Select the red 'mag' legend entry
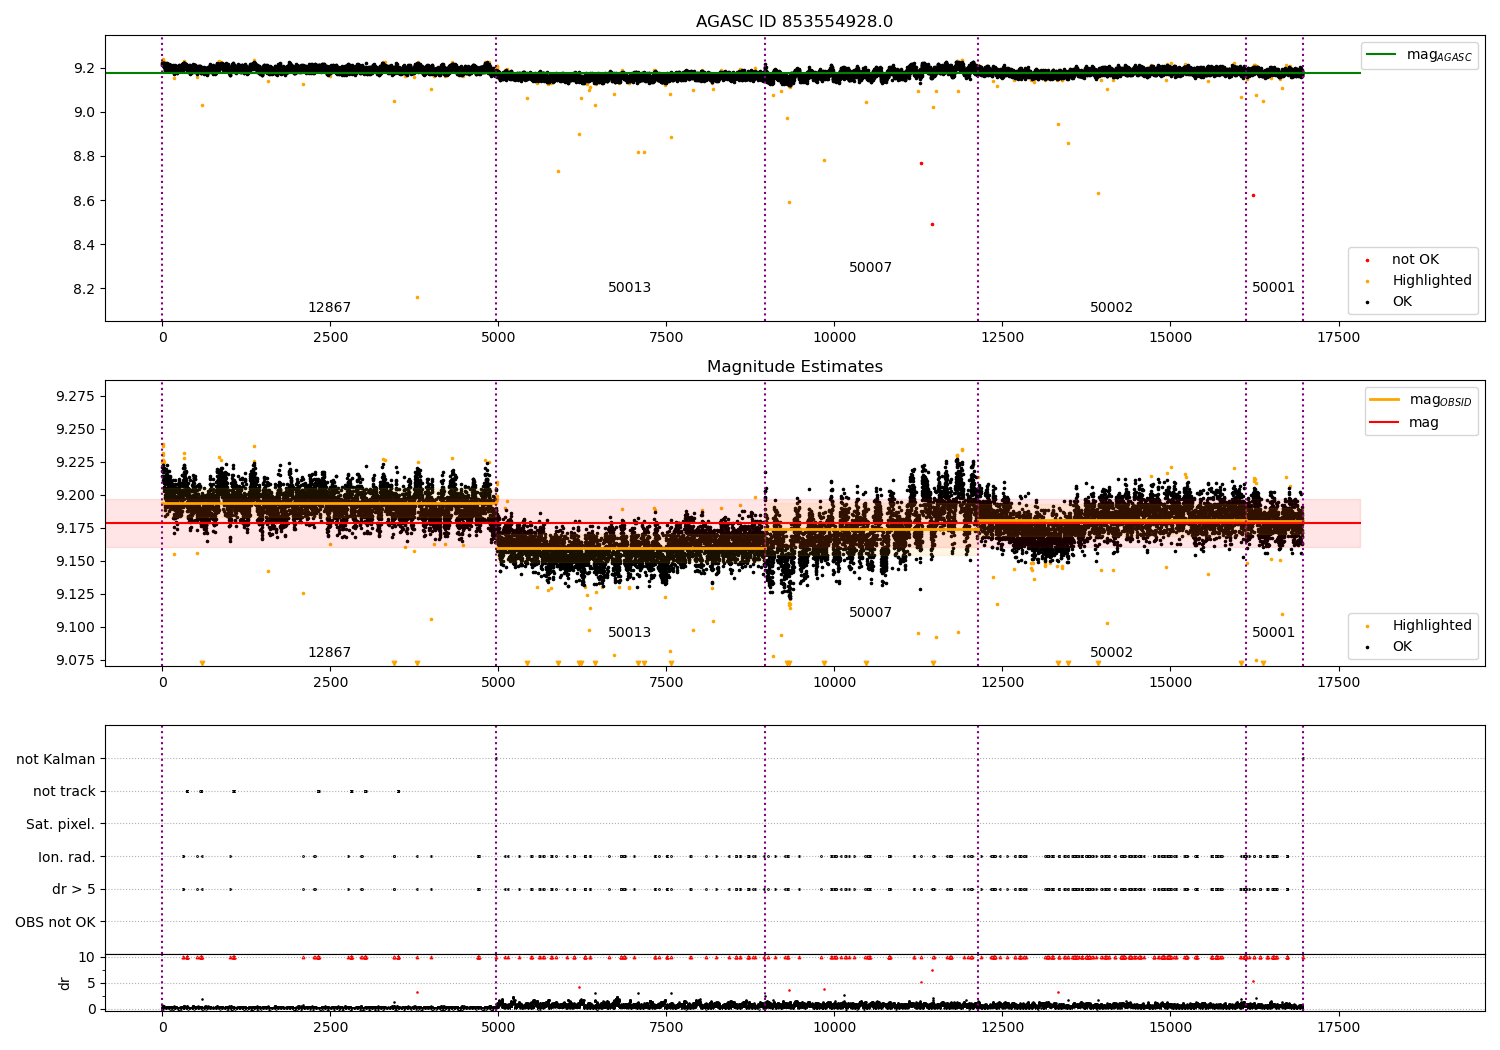This screenshot has height=1050, width=1500. pos(1404,423)
